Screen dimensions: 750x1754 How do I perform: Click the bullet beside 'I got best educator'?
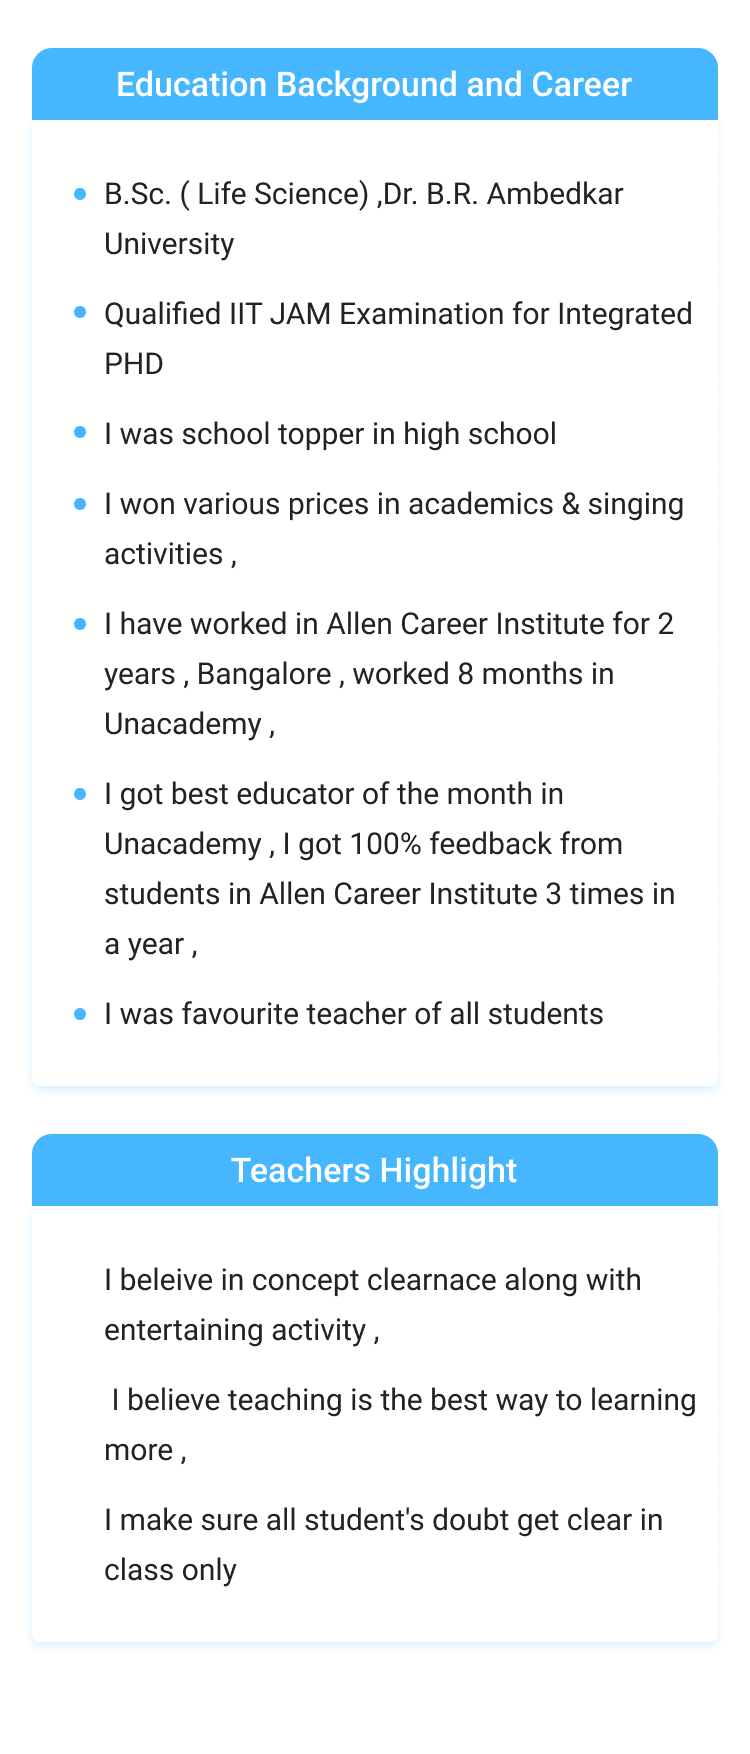[80, 794]
